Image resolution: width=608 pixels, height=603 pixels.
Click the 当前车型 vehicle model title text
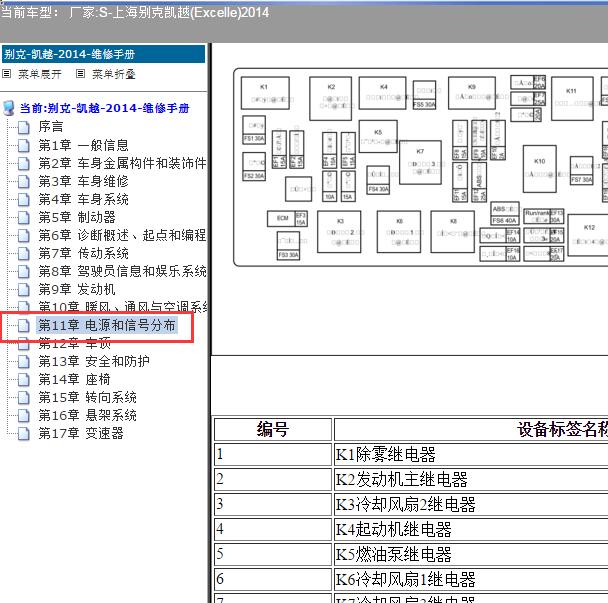point(135,12)
